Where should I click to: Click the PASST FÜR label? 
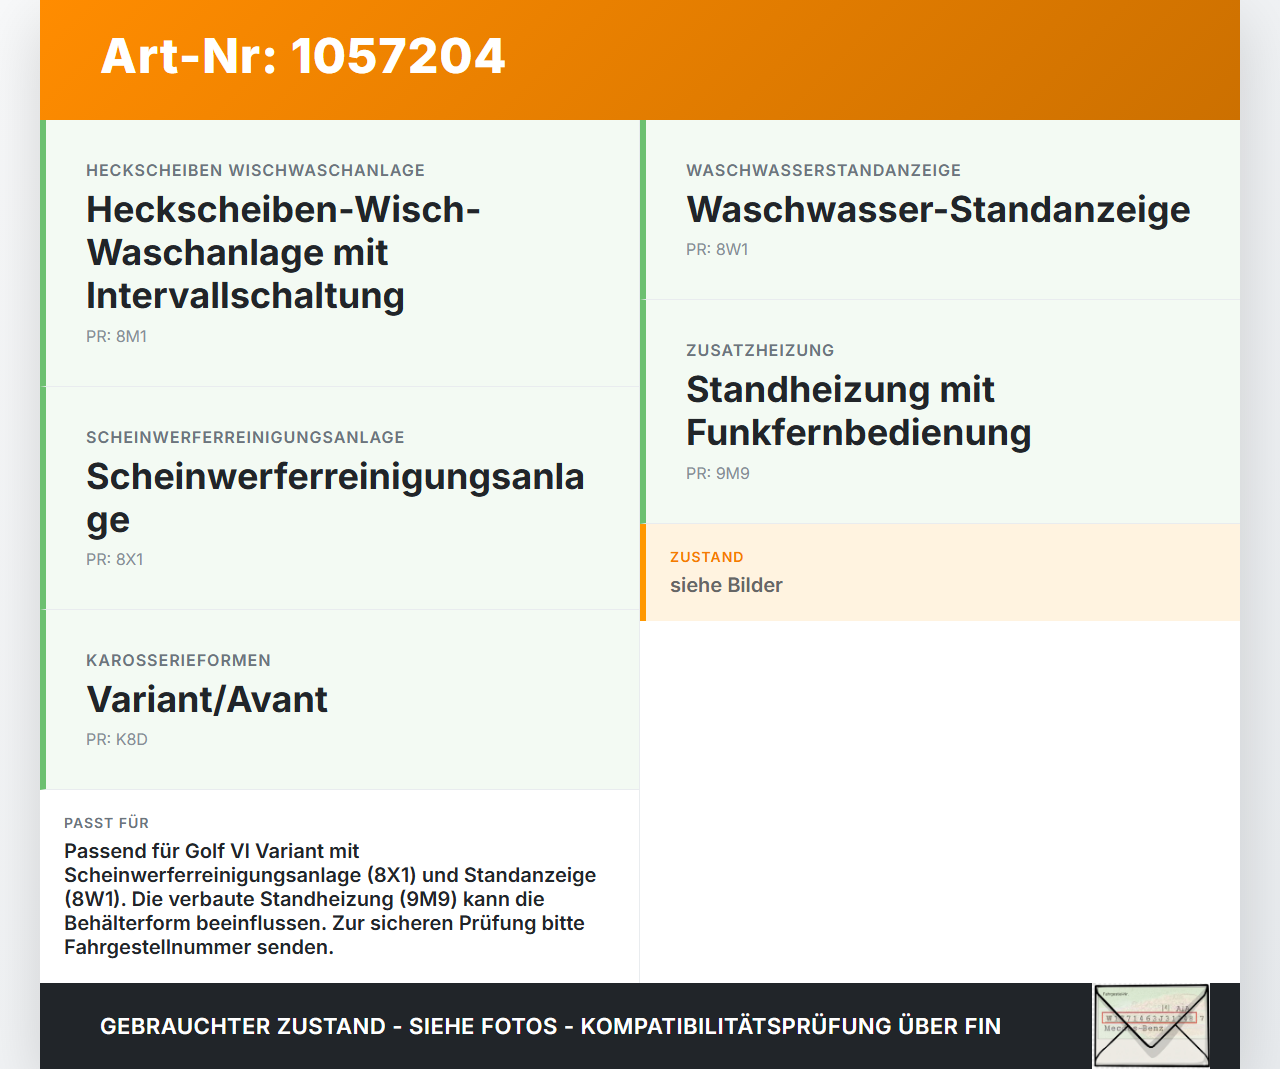tap(106, 823)
